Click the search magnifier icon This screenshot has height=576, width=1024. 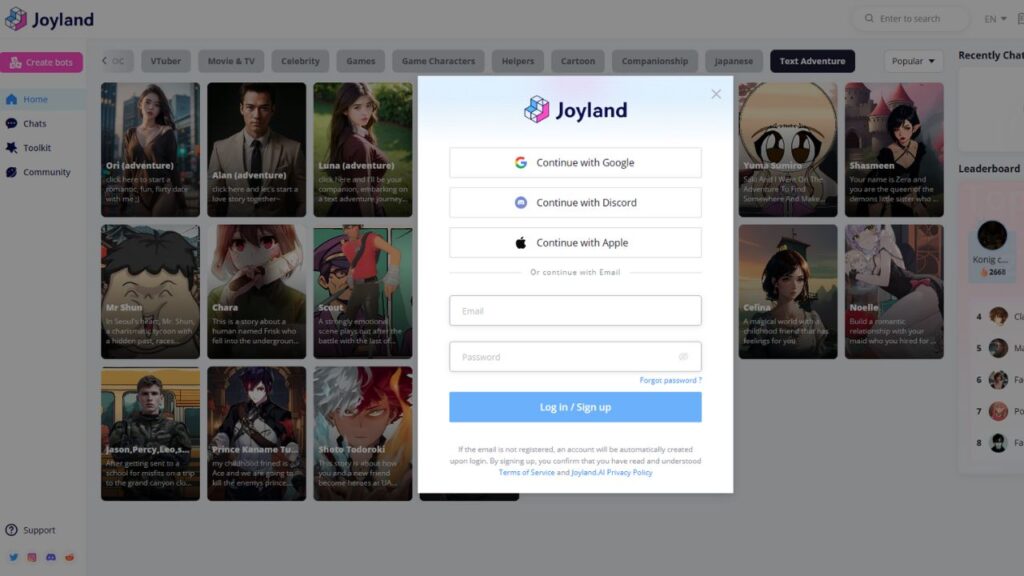(869, 18)
